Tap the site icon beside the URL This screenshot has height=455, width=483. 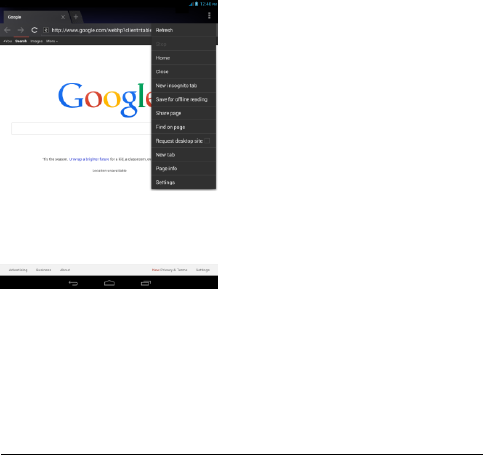46,30
